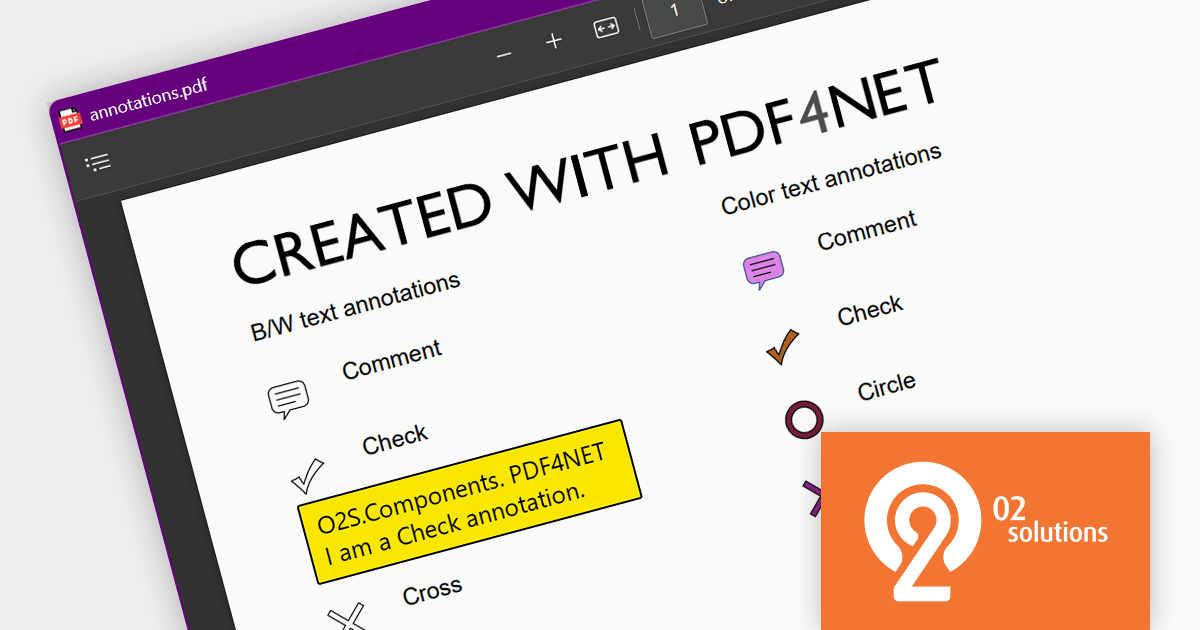This screenshot has height=630, width=1200.
Task: Toggle the fit to width icon
Action: pyautogui.click(x=606, y=29)
